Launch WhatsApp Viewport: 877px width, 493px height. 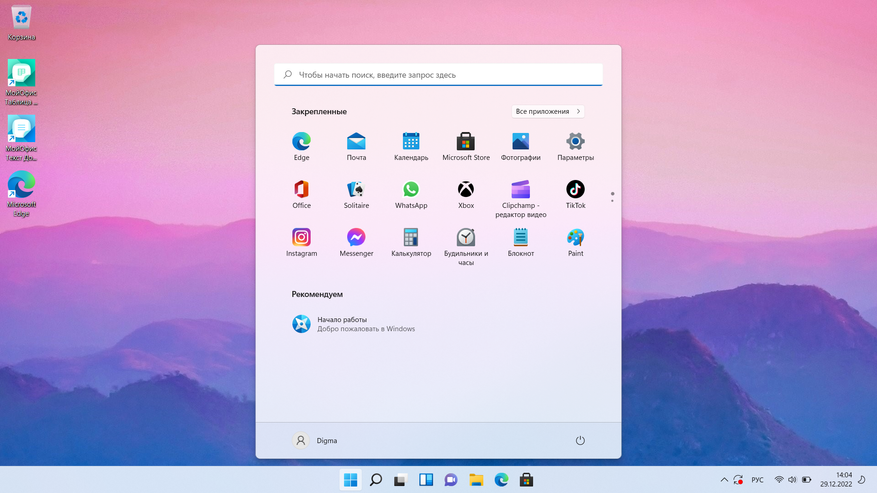pyautogui.click(x=411, y=194)
